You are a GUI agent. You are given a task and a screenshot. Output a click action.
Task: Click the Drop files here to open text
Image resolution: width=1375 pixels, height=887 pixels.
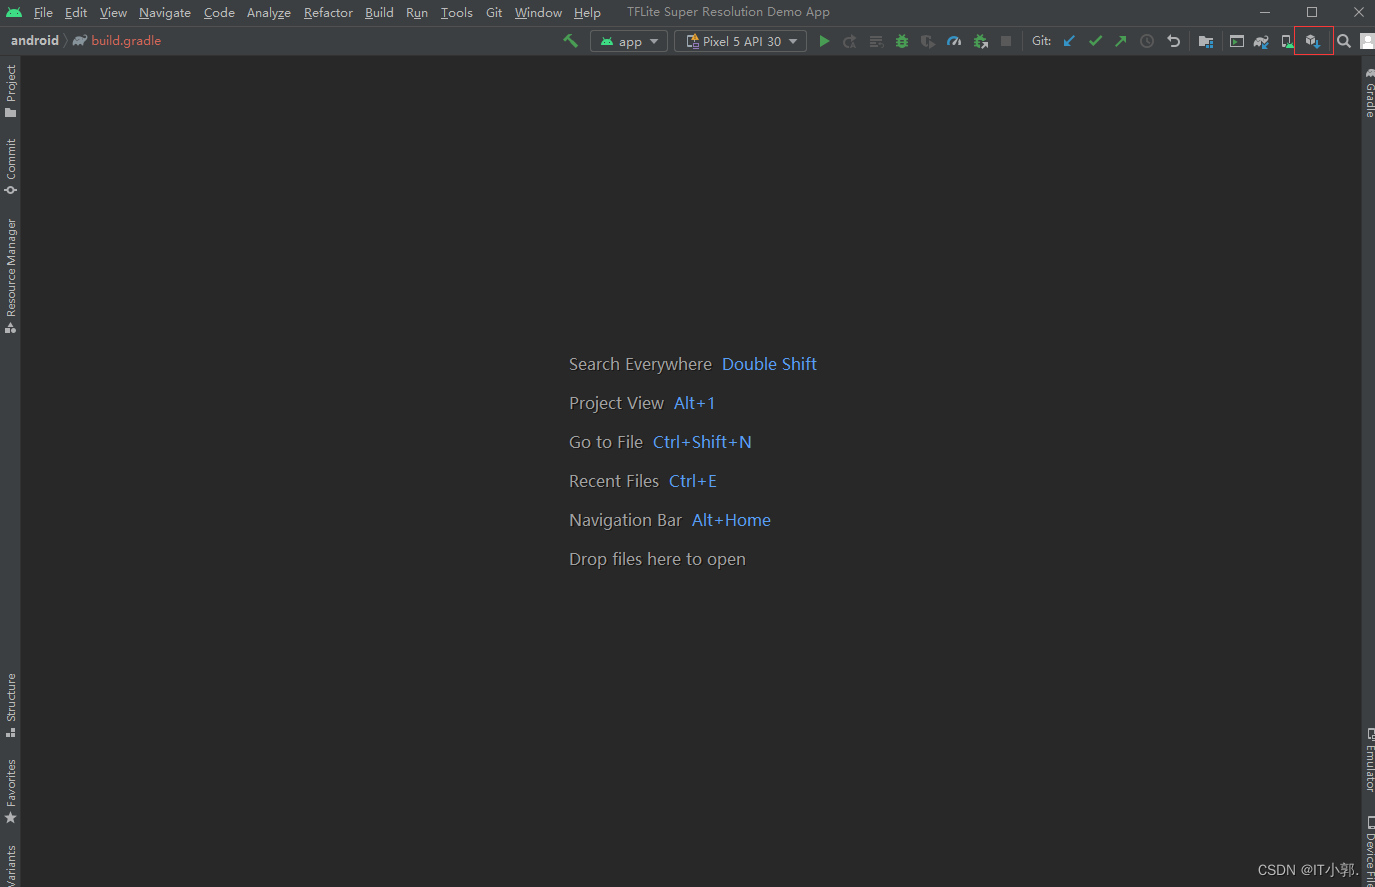[657, 559]
